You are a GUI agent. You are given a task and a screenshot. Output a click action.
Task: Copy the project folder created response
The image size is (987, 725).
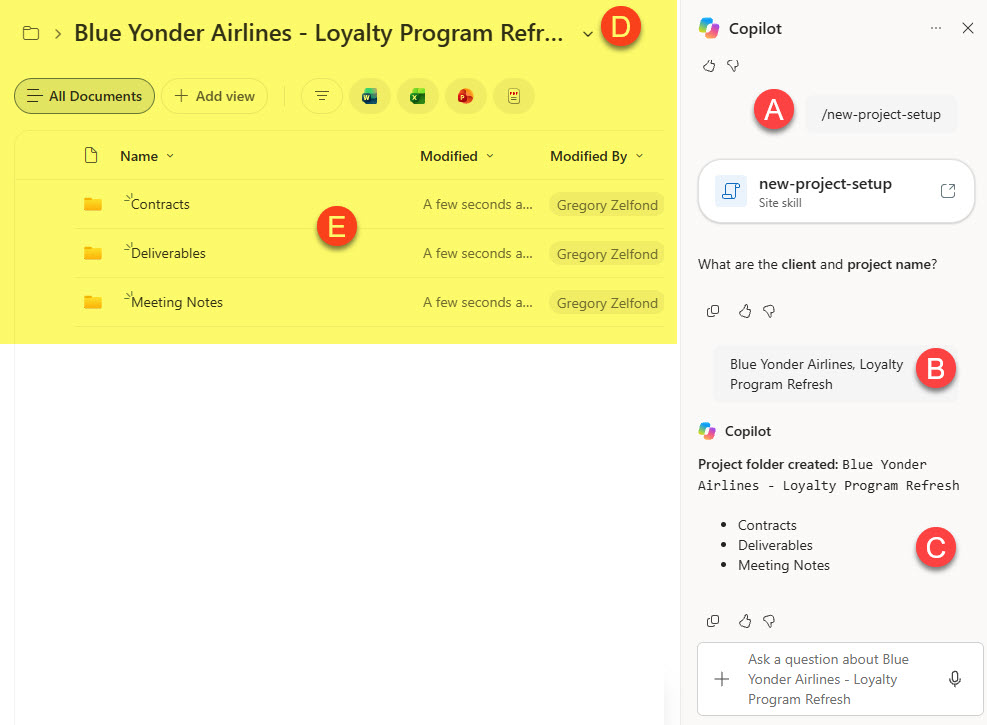pyautogui.click(x=713, y=621)
